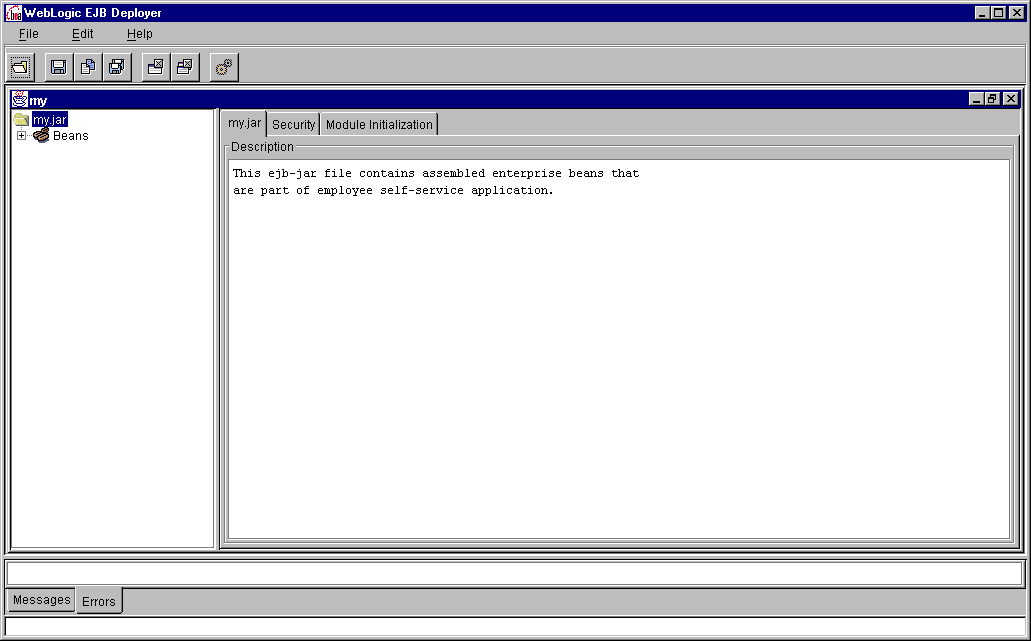Viewport: 1031px width, 641px height.
Task: Click the my.jar folder icon in tree
Action: pos(22,120)
